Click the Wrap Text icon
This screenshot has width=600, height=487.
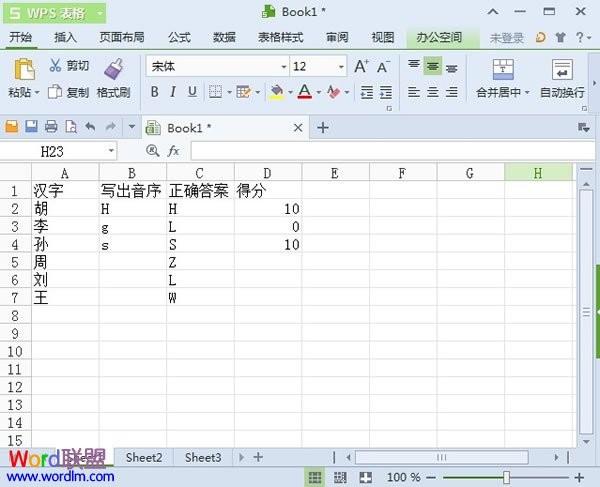point(562,69)
